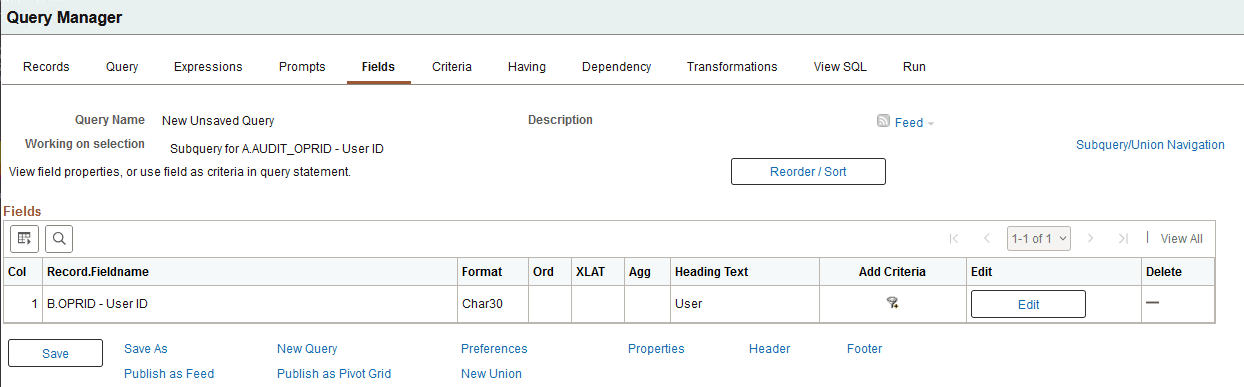Click the Footer link

[x=864, y=349]
